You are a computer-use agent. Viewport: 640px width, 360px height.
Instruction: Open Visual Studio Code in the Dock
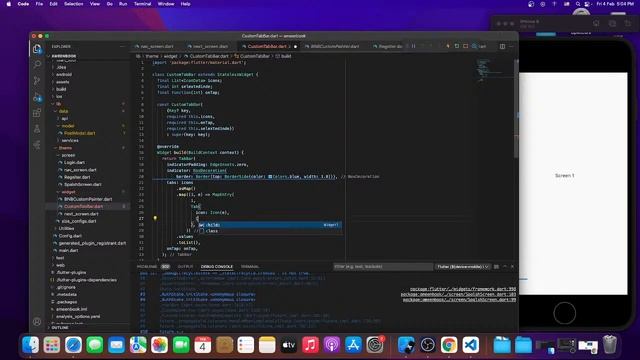[470, 345]
